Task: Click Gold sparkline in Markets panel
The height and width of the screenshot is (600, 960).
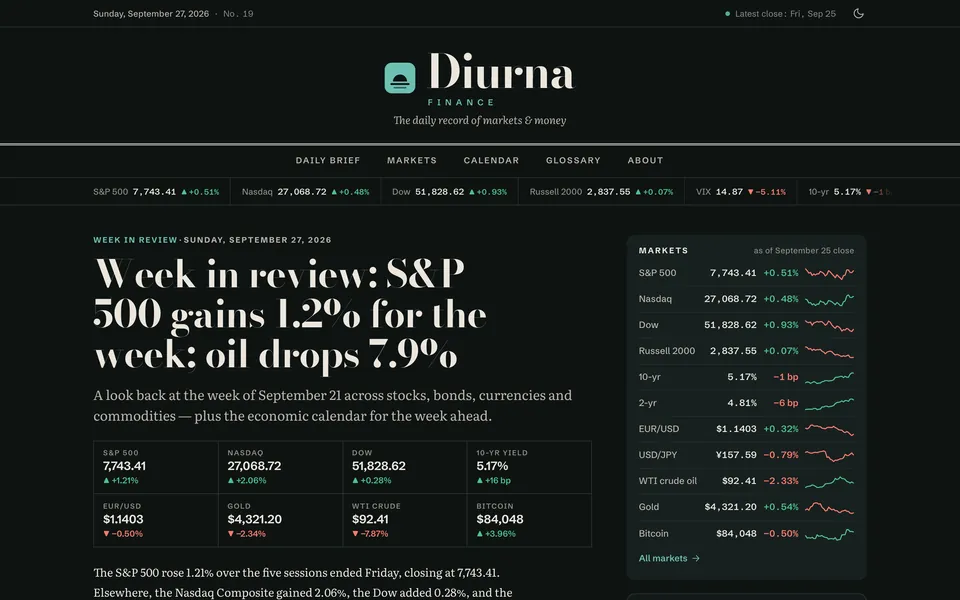Action: (x=830, y=508)
